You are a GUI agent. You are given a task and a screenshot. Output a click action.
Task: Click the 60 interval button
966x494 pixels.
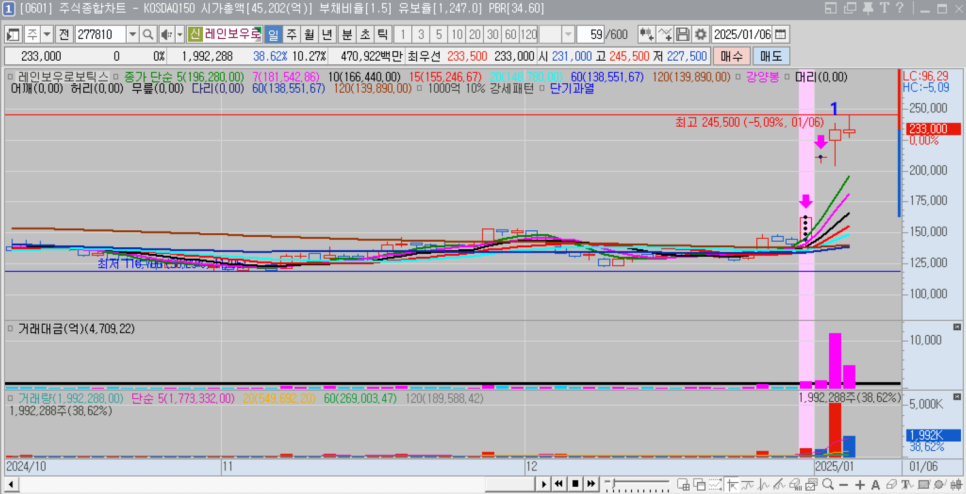coord(511,34)
